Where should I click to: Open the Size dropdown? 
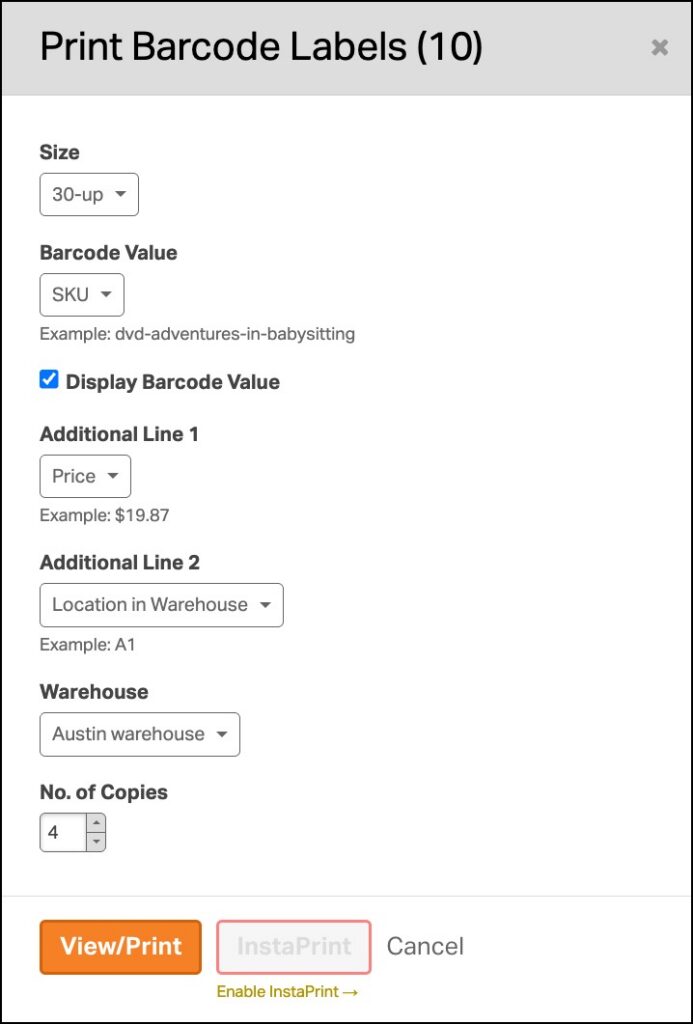point(89,194)
